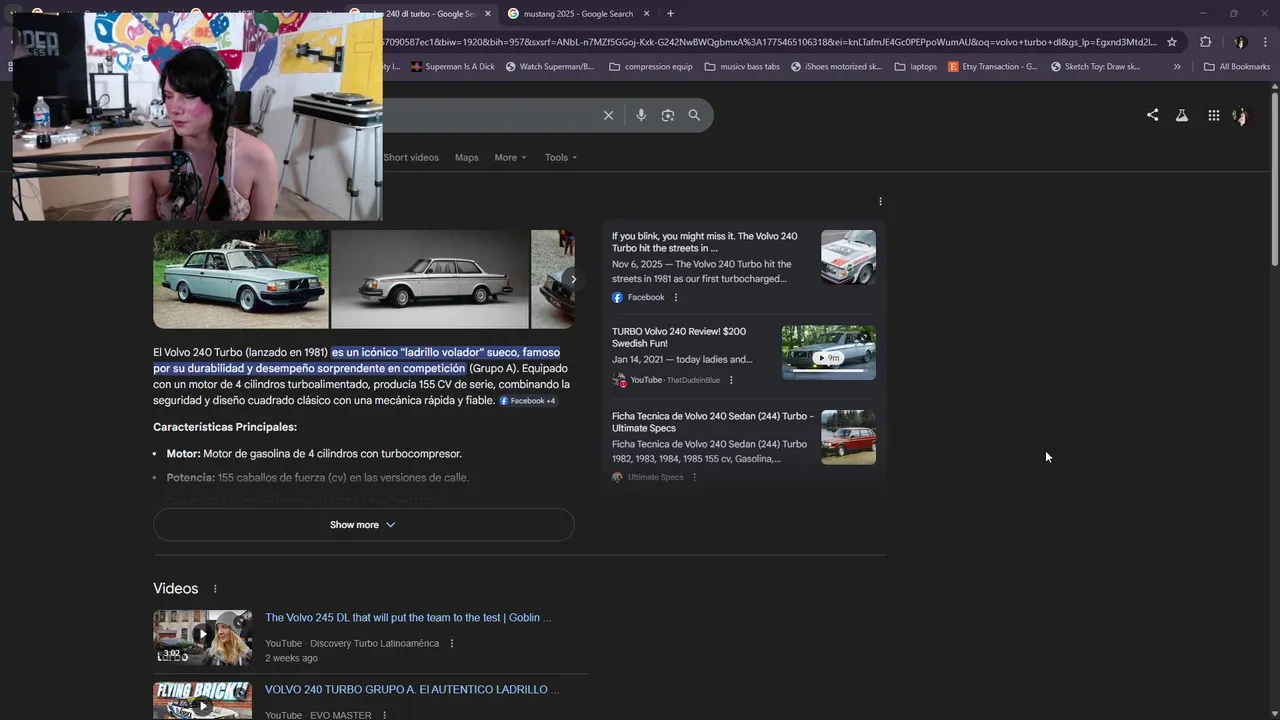Play the Flying Brick video thumbnail

point(202,700)
